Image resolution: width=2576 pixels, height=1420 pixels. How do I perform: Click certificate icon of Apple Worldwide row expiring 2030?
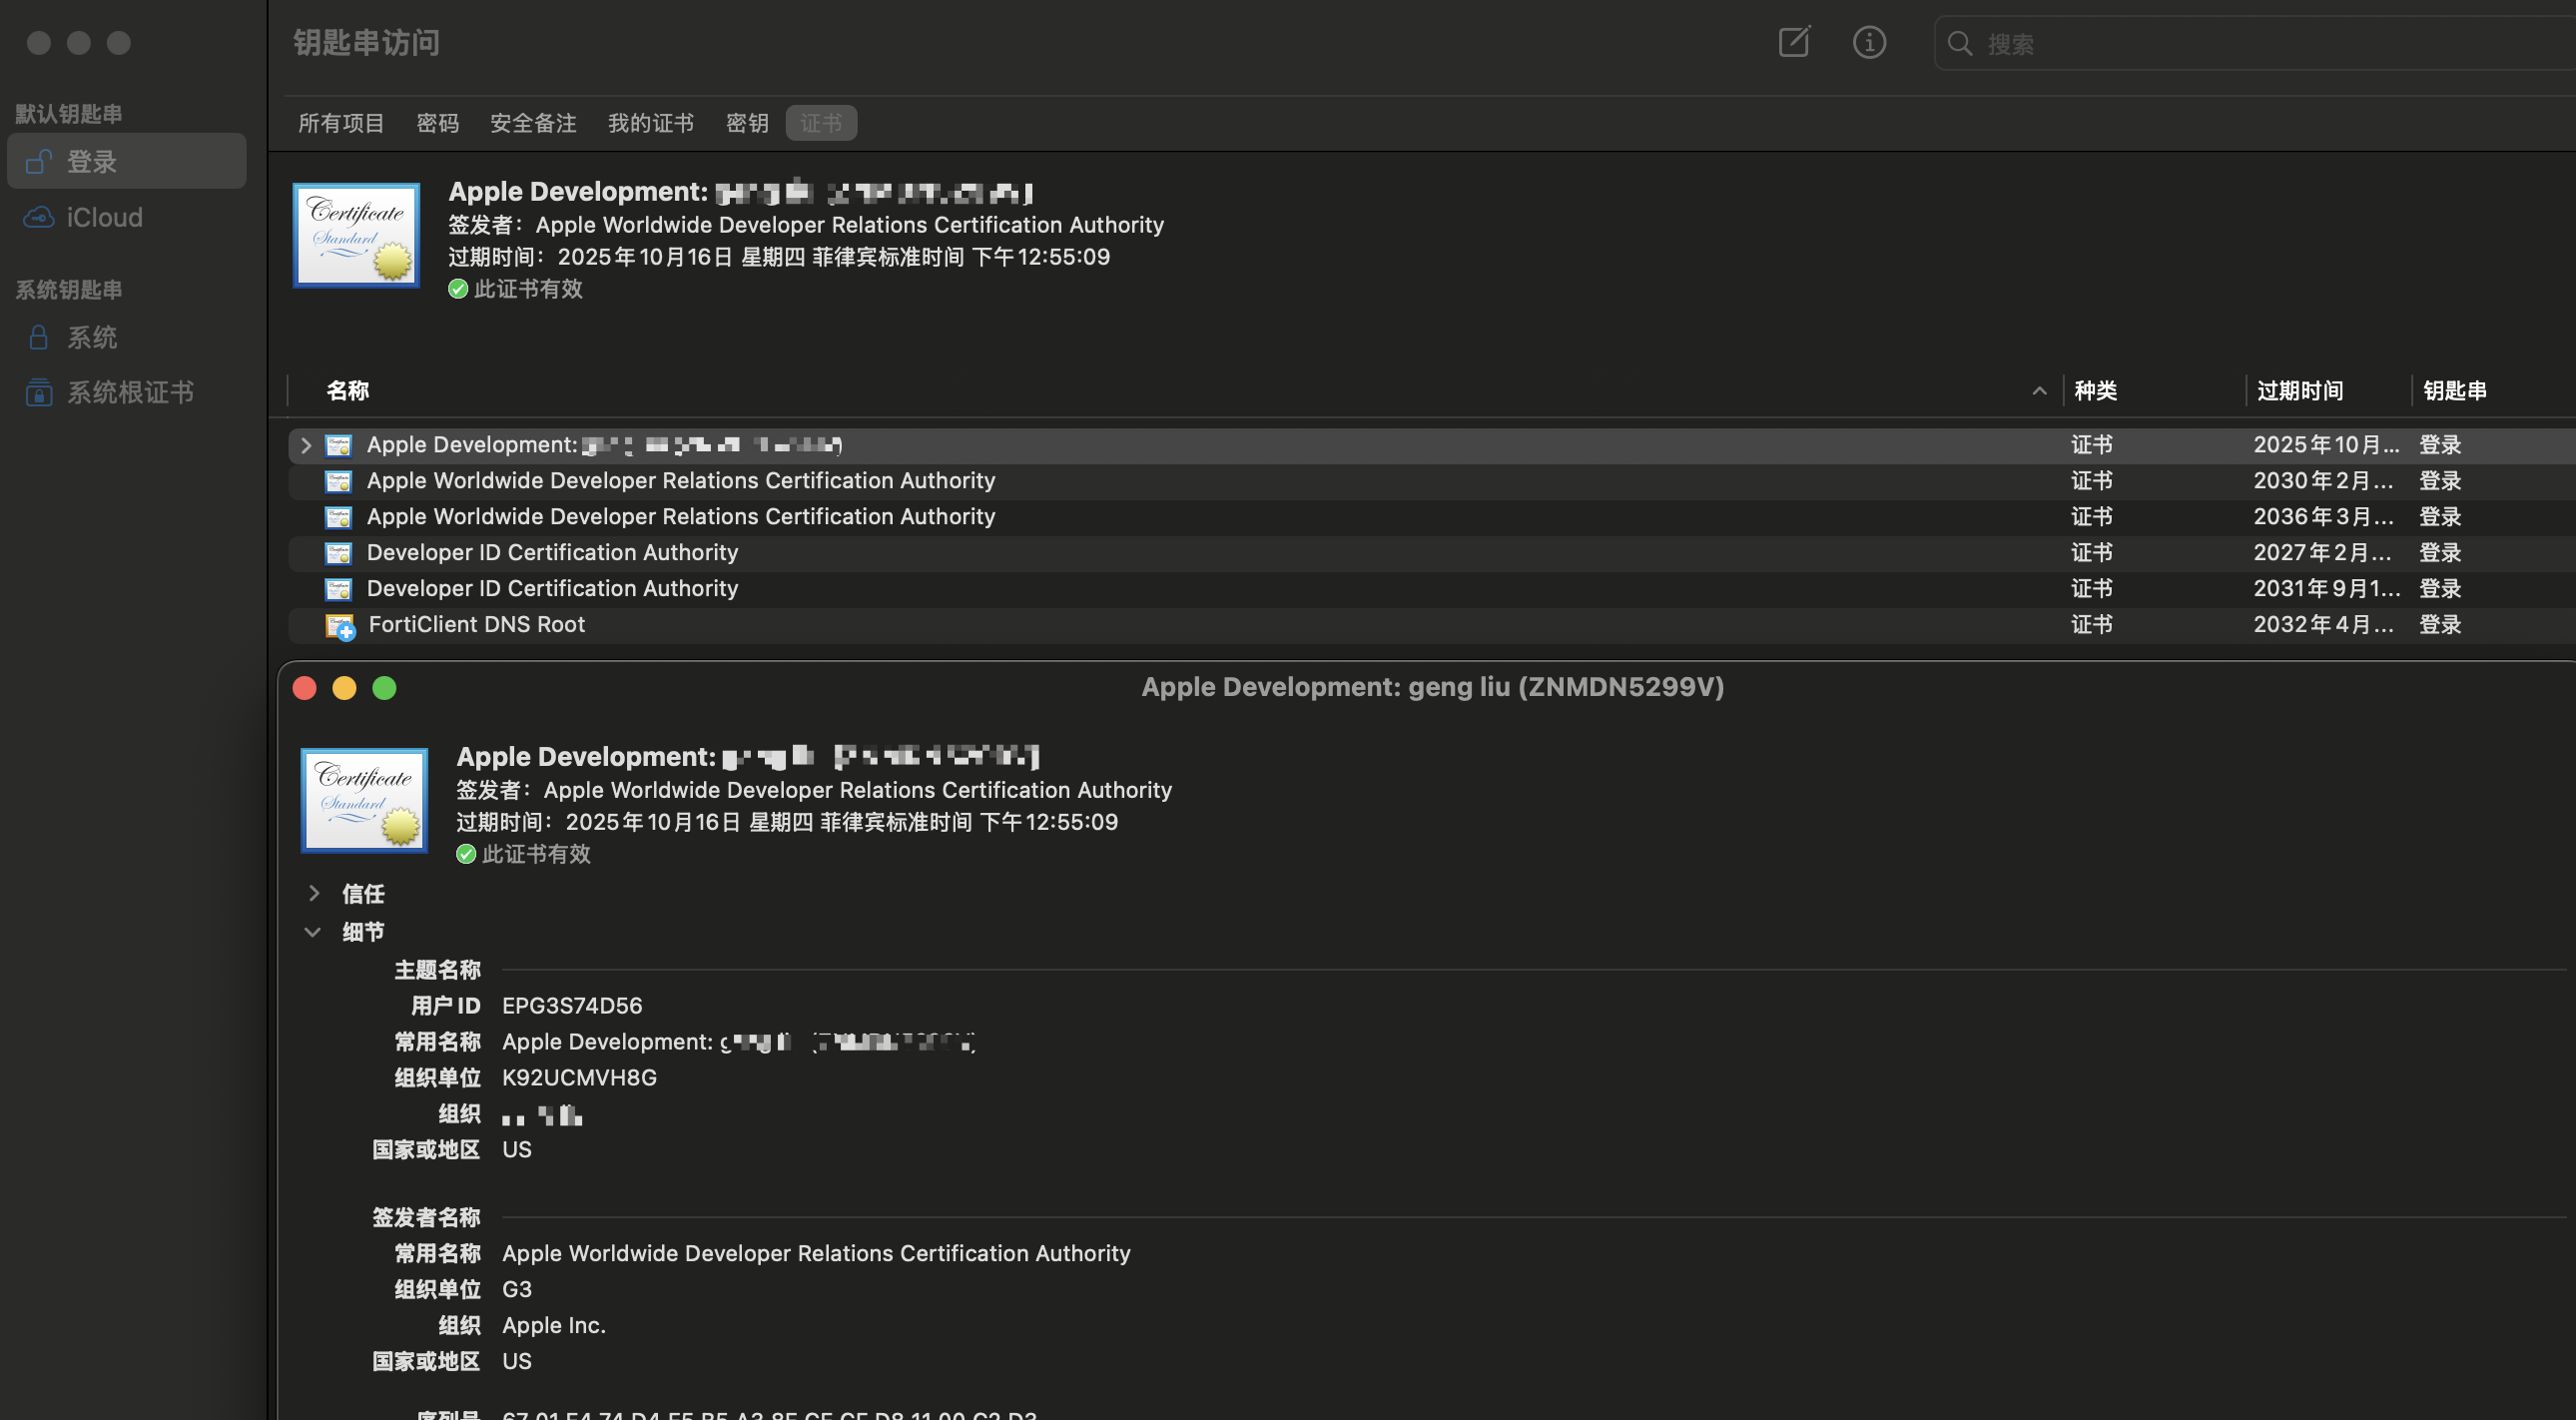click(x=339, y=481)
